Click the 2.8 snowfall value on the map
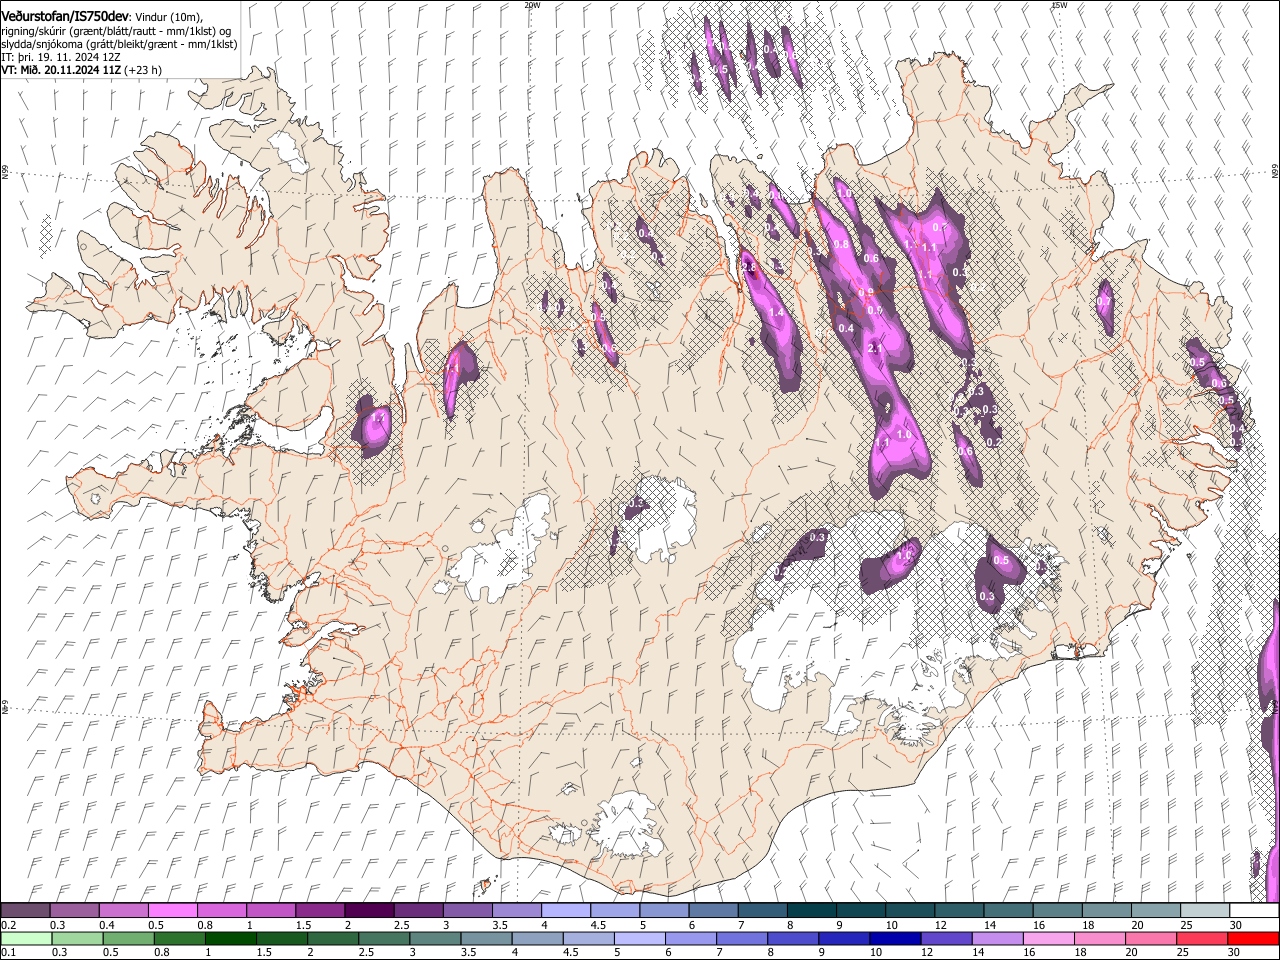Viewport: 1280px width, 960px height. click(x=749, y=268)
